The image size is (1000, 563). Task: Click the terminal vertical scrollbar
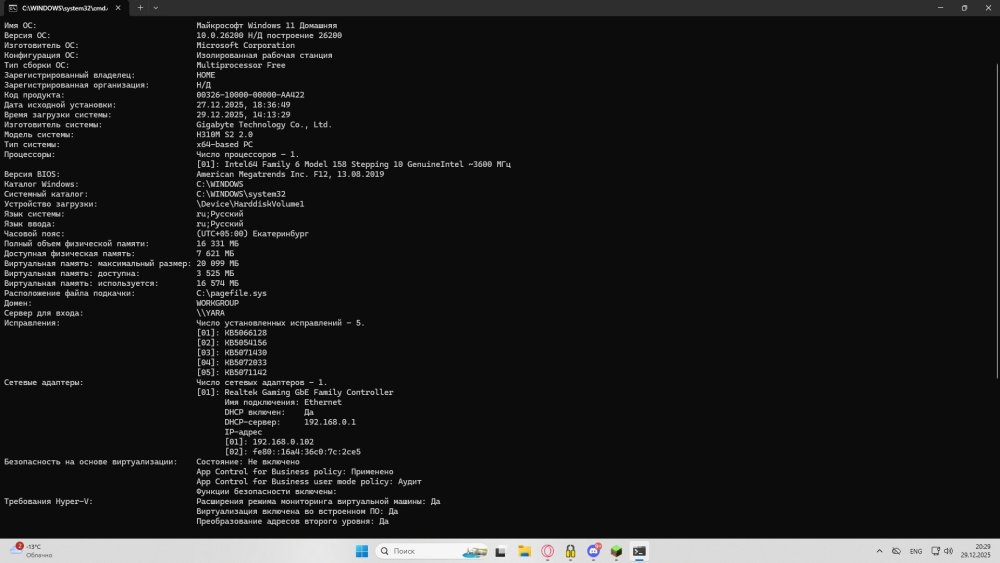point(997,220)
